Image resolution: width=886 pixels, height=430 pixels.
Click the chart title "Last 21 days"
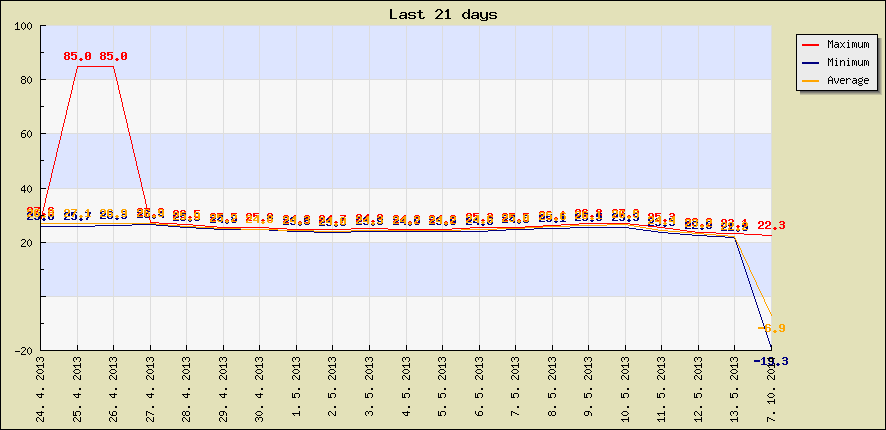point(443,15)
